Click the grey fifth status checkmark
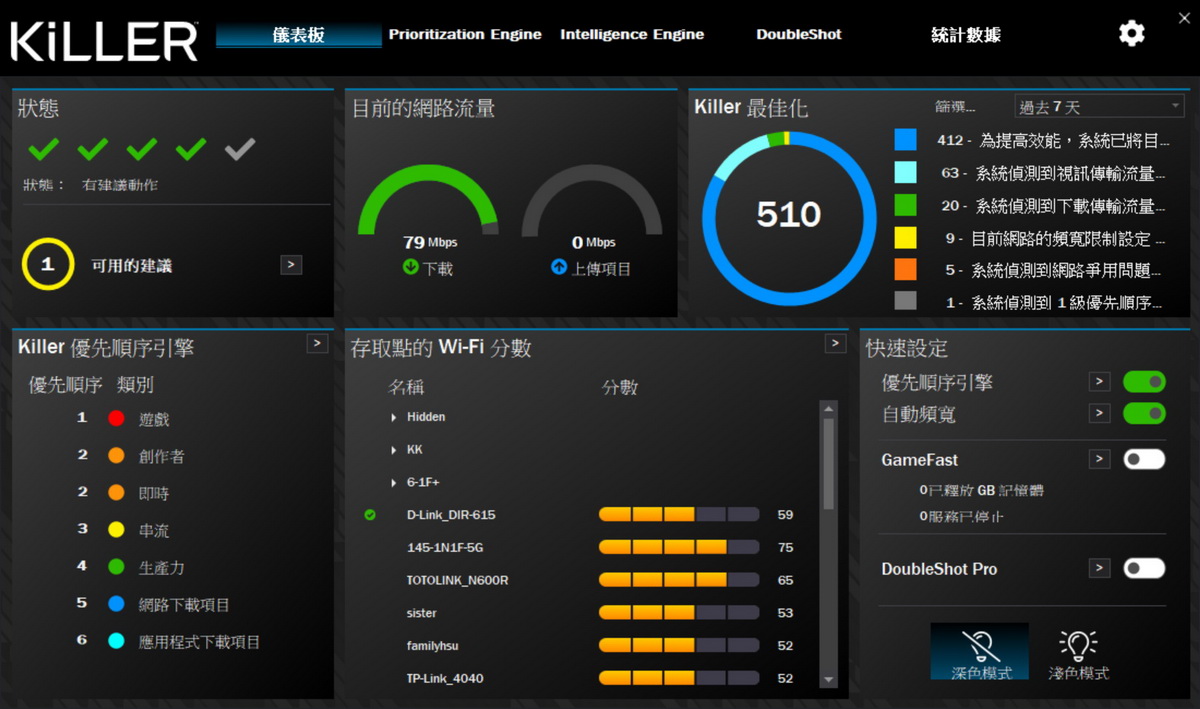The image size is (1200, 709). (x=240, y=150)
